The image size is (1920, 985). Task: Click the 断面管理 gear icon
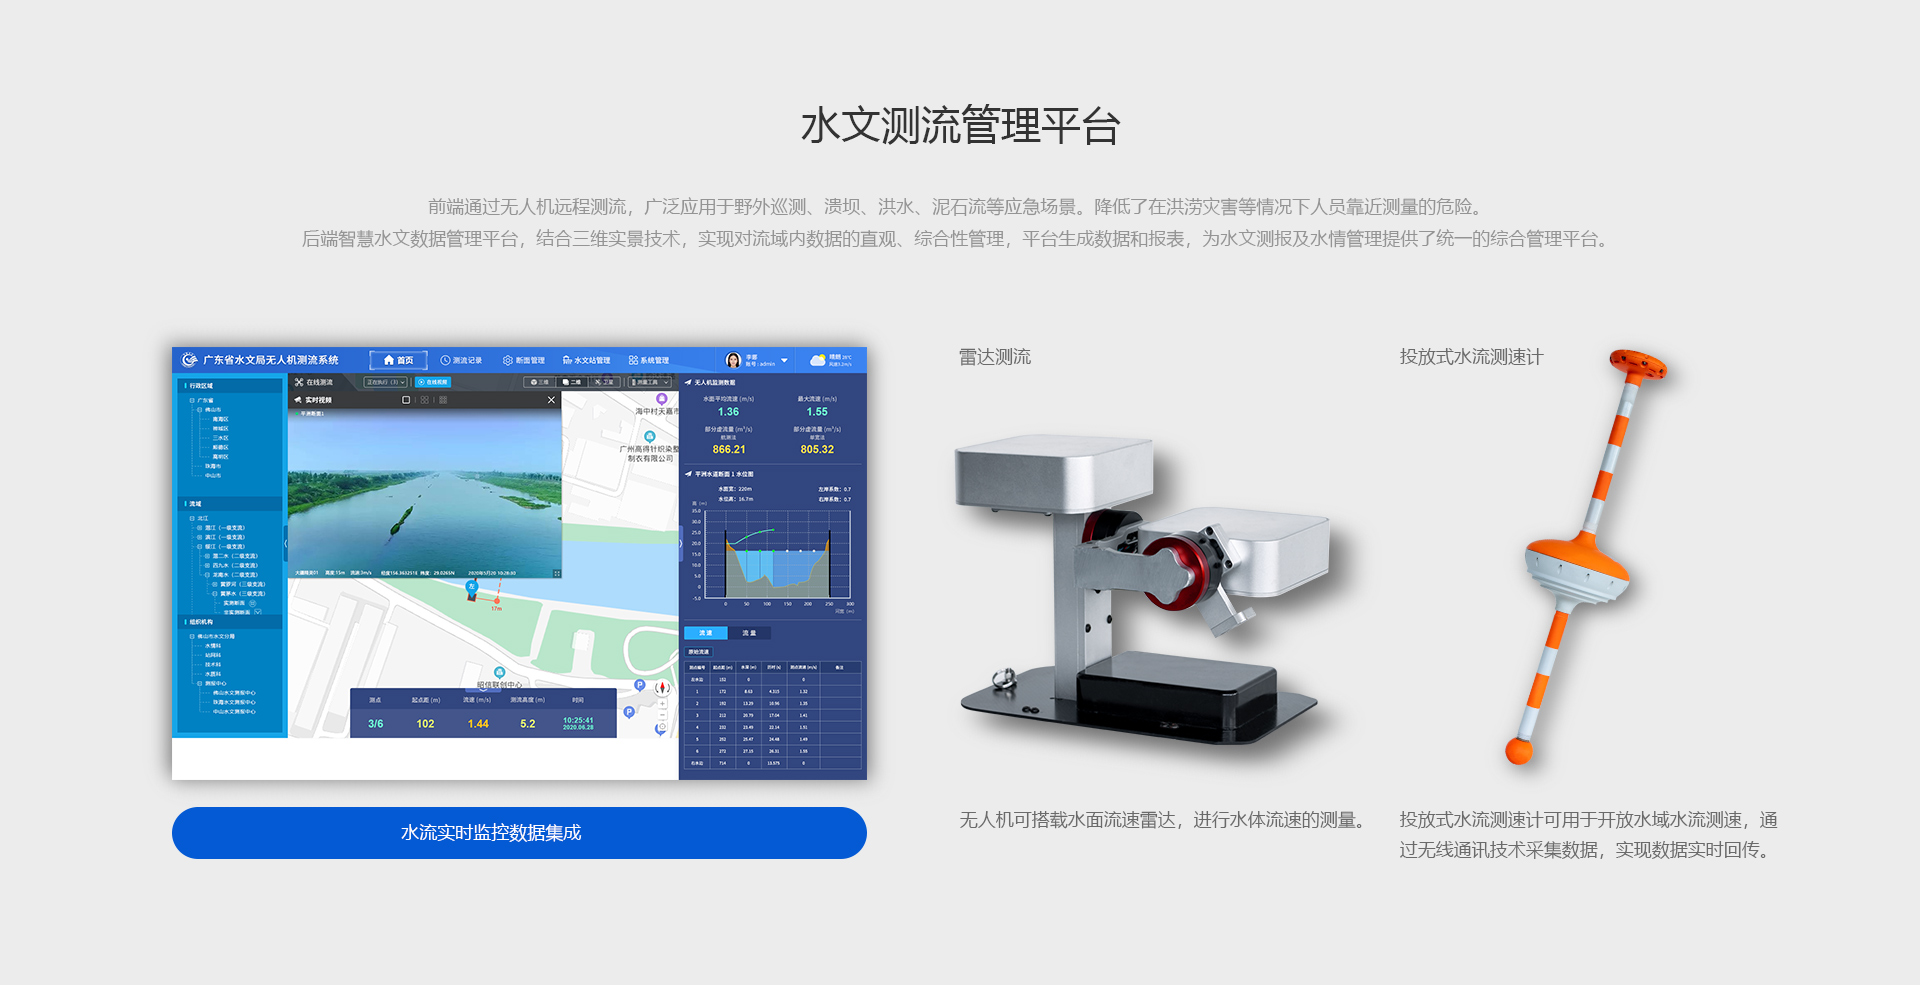pos(507,360)
